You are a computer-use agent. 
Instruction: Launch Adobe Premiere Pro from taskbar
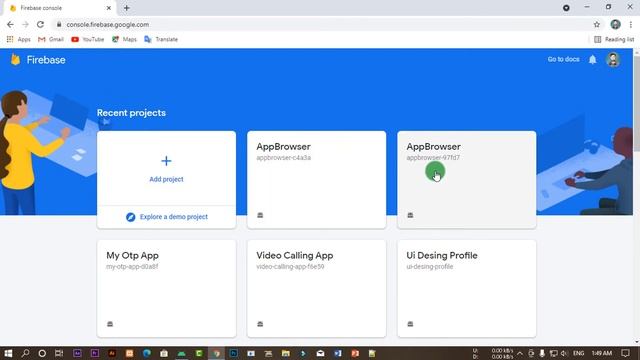pos(95,353)
